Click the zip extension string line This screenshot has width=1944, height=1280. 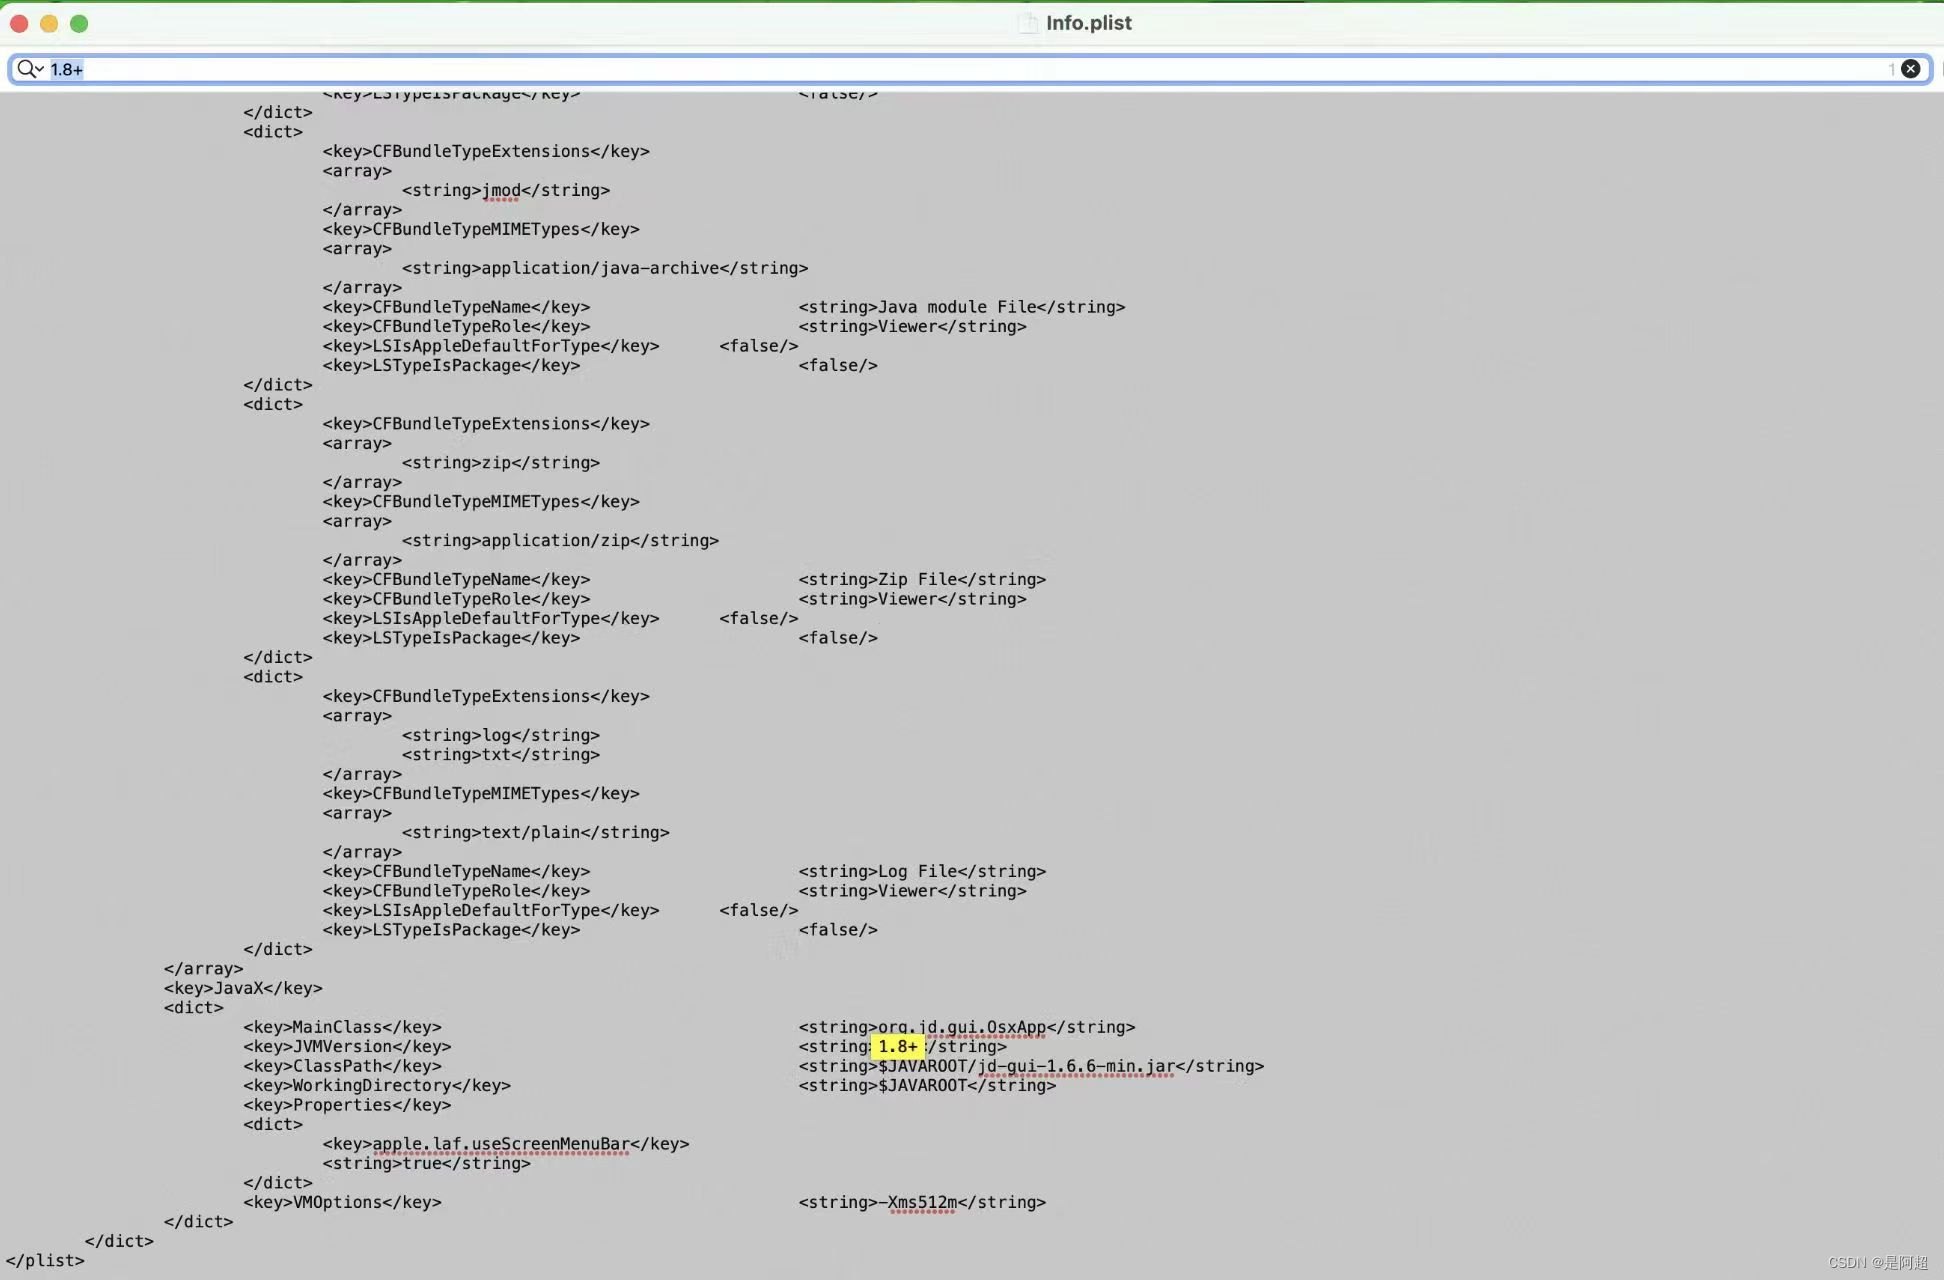(501, 462)
